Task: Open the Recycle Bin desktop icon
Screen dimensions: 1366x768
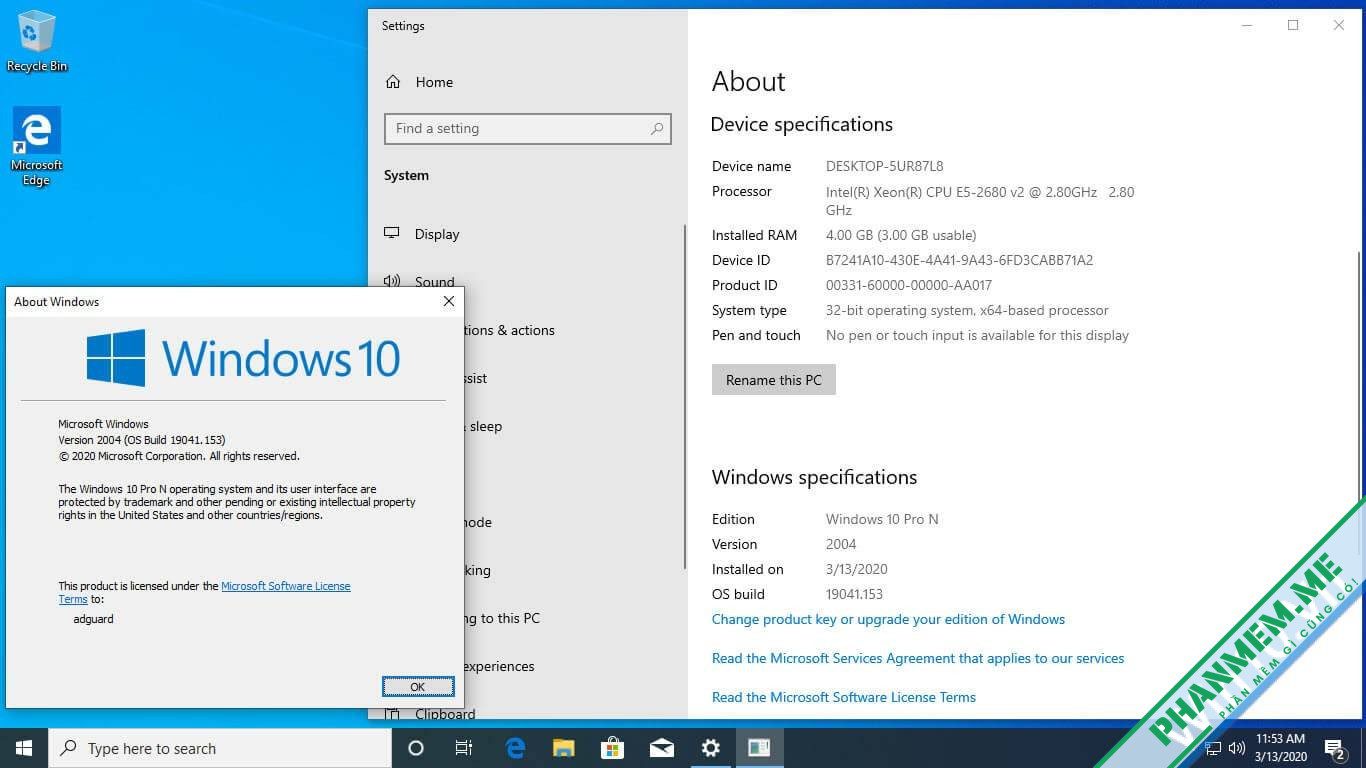Action: (37, 41)
